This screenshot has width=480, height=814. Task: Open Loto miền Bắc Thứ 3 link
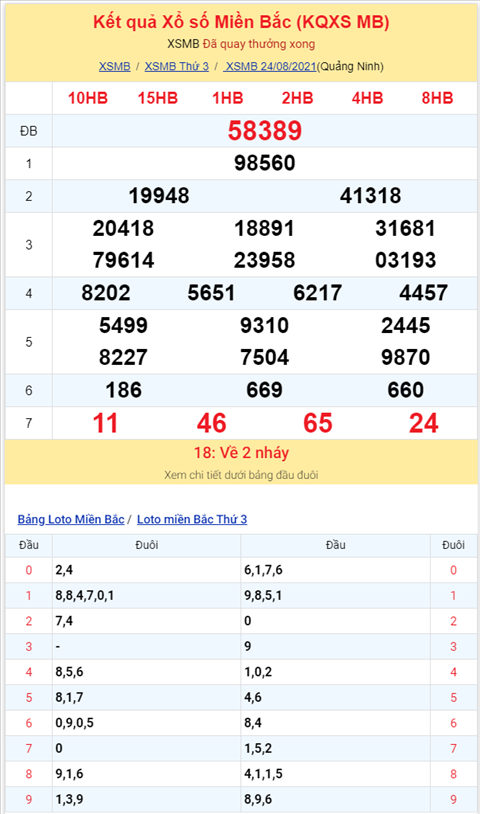(x=192, y=519)
